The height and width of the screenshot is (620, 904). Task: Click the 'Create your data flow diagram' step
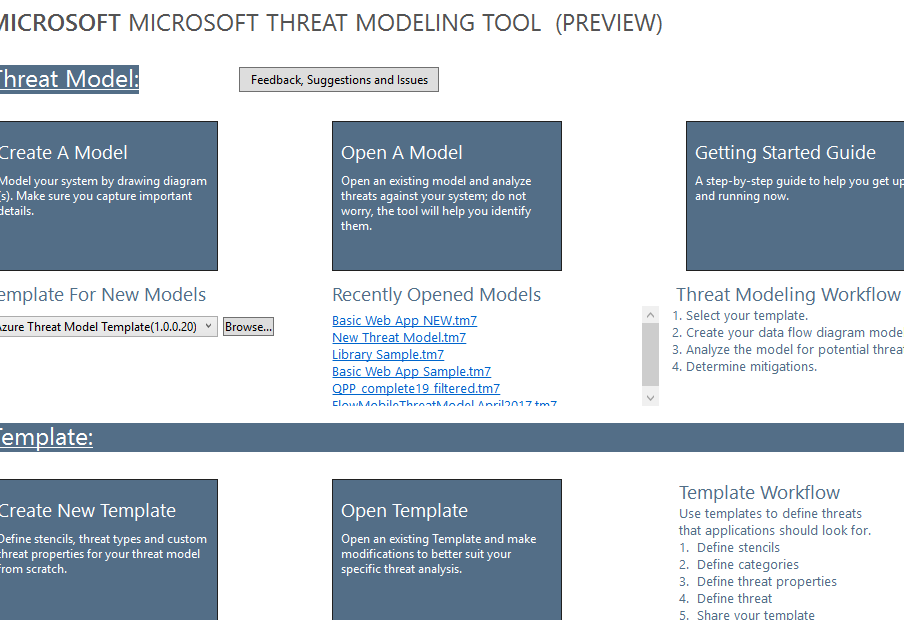(788, 333)
